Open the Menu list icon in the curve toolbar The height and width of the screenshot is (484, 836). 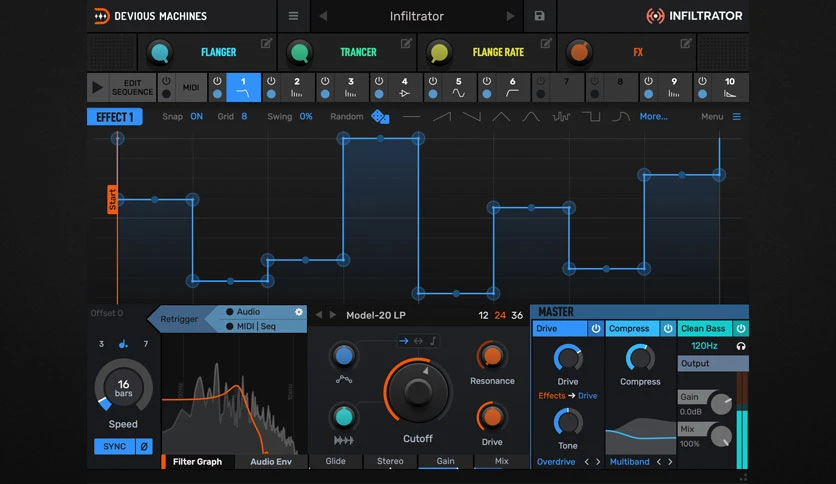[x=736, y=116]
